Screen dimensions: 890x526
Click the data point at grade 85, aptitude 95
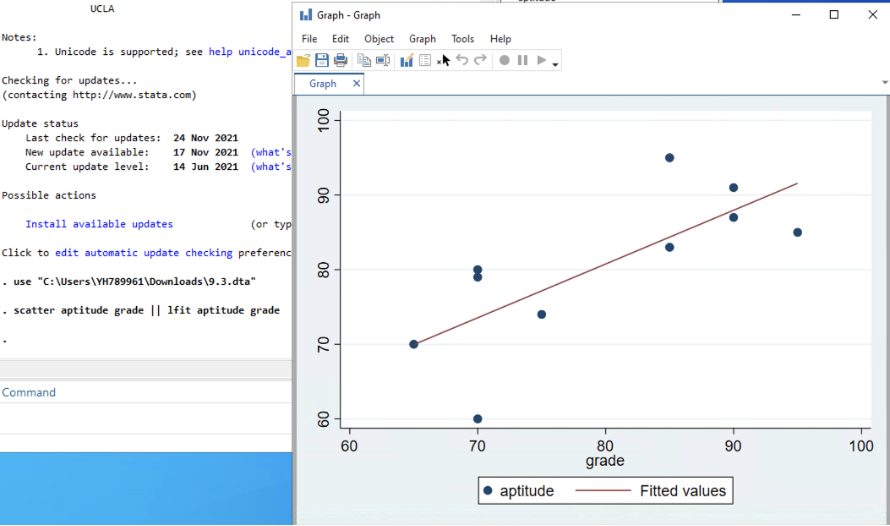[x=669, y=158]
